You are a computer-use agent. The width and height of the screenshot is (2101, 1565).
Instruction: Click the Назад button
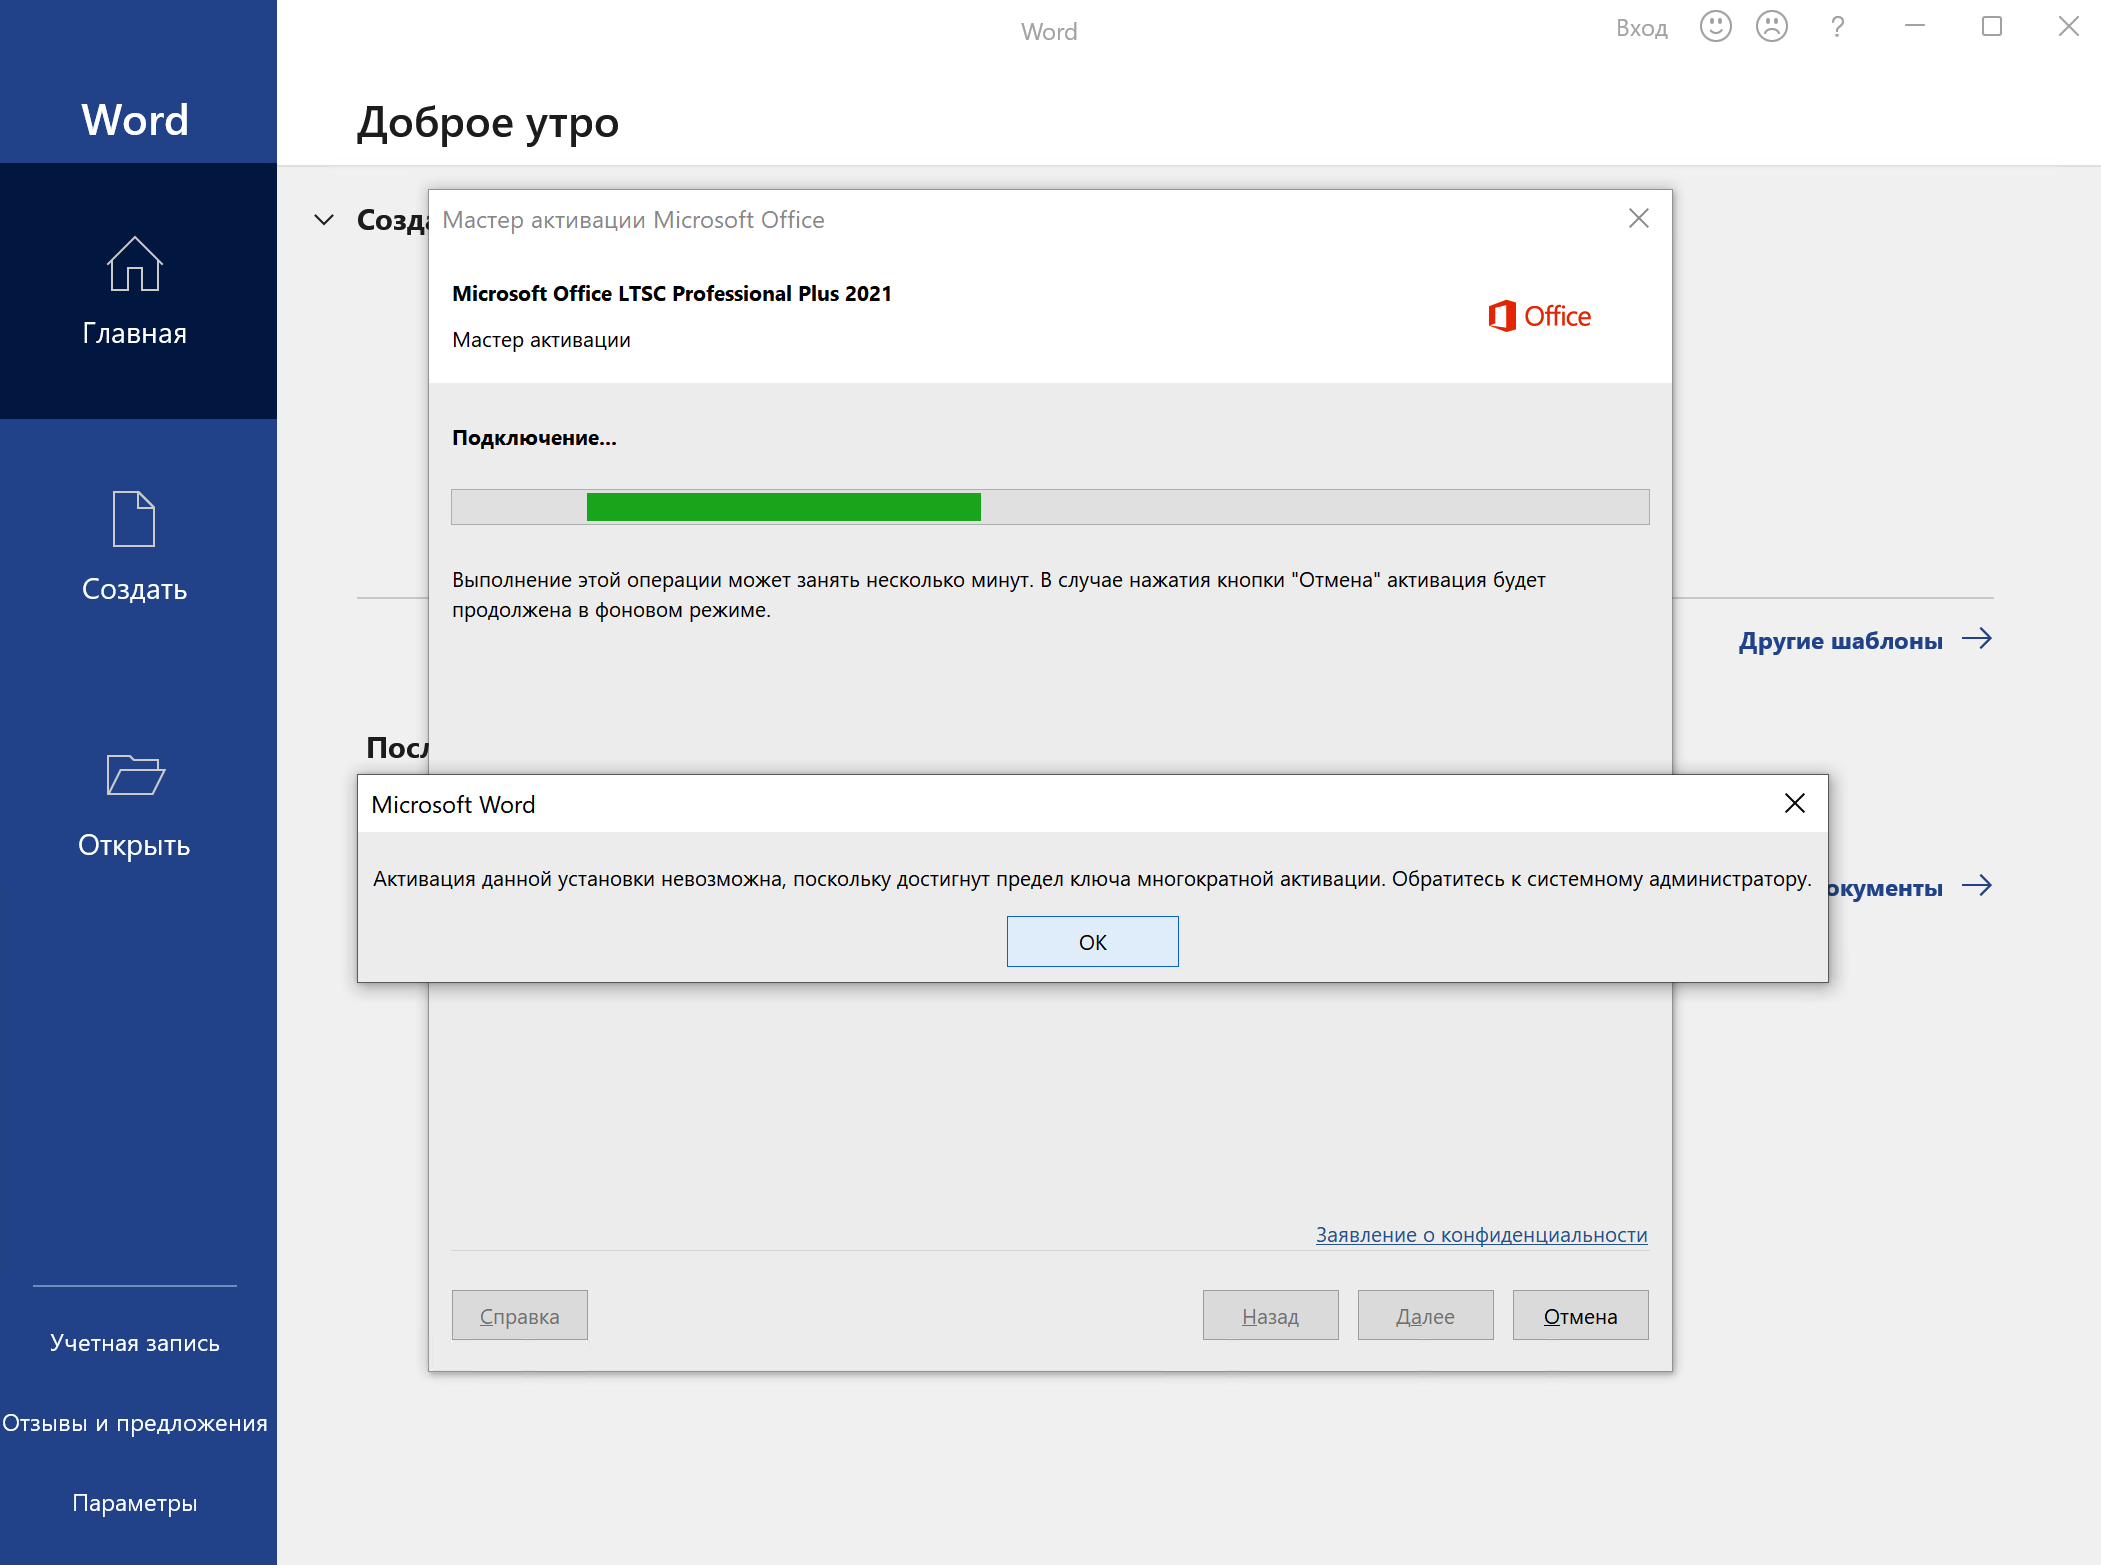pyautogui.click(x=1271, y=1316)
